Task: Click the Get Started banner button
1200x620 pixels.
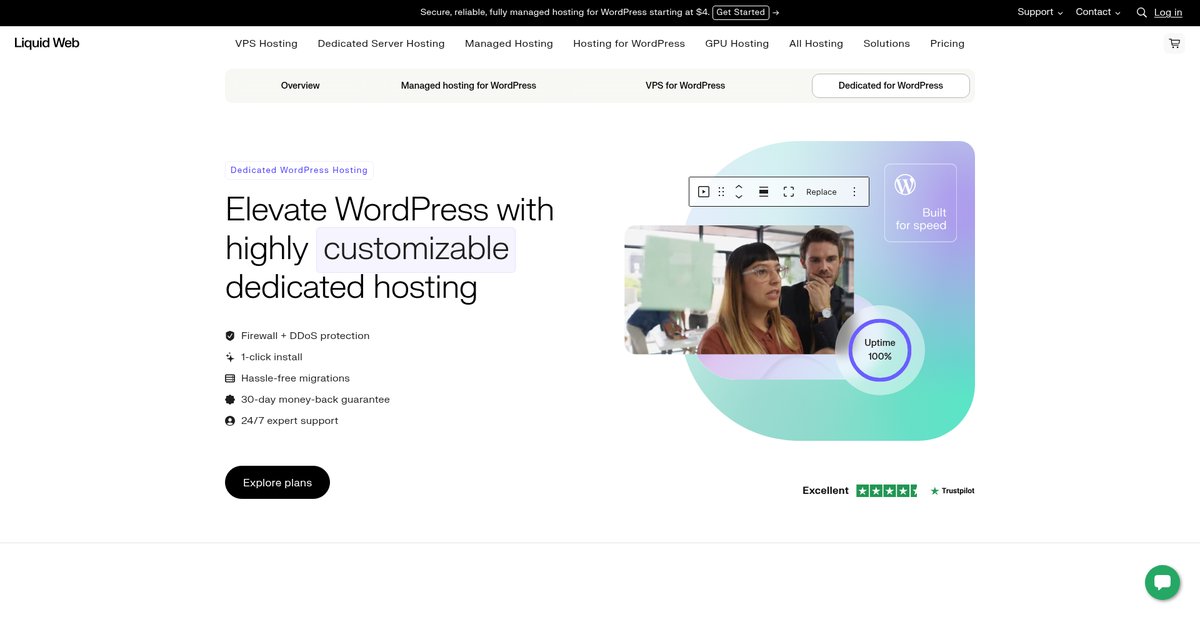Action: 741,13
